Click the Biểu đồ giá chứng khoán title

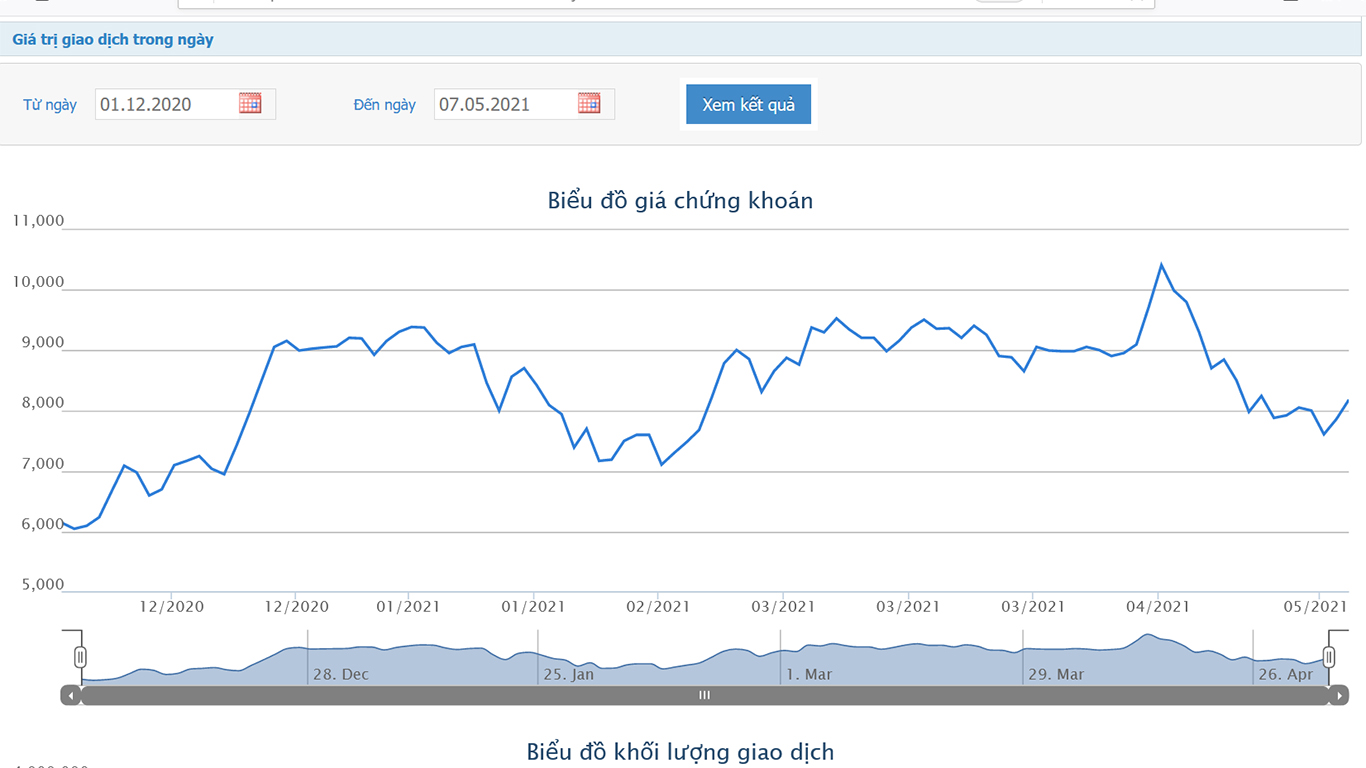coord(680,201)
